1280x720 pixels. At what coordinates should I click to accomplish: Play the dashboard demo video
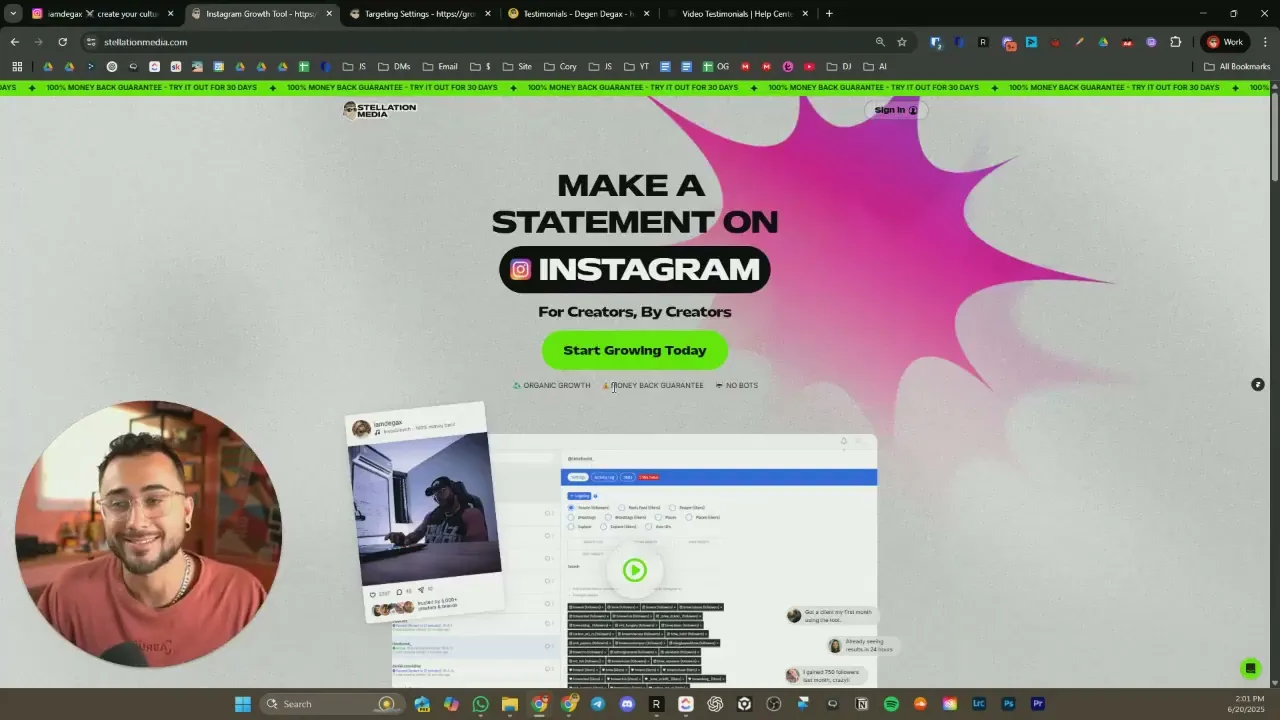(x=634, y=570)
